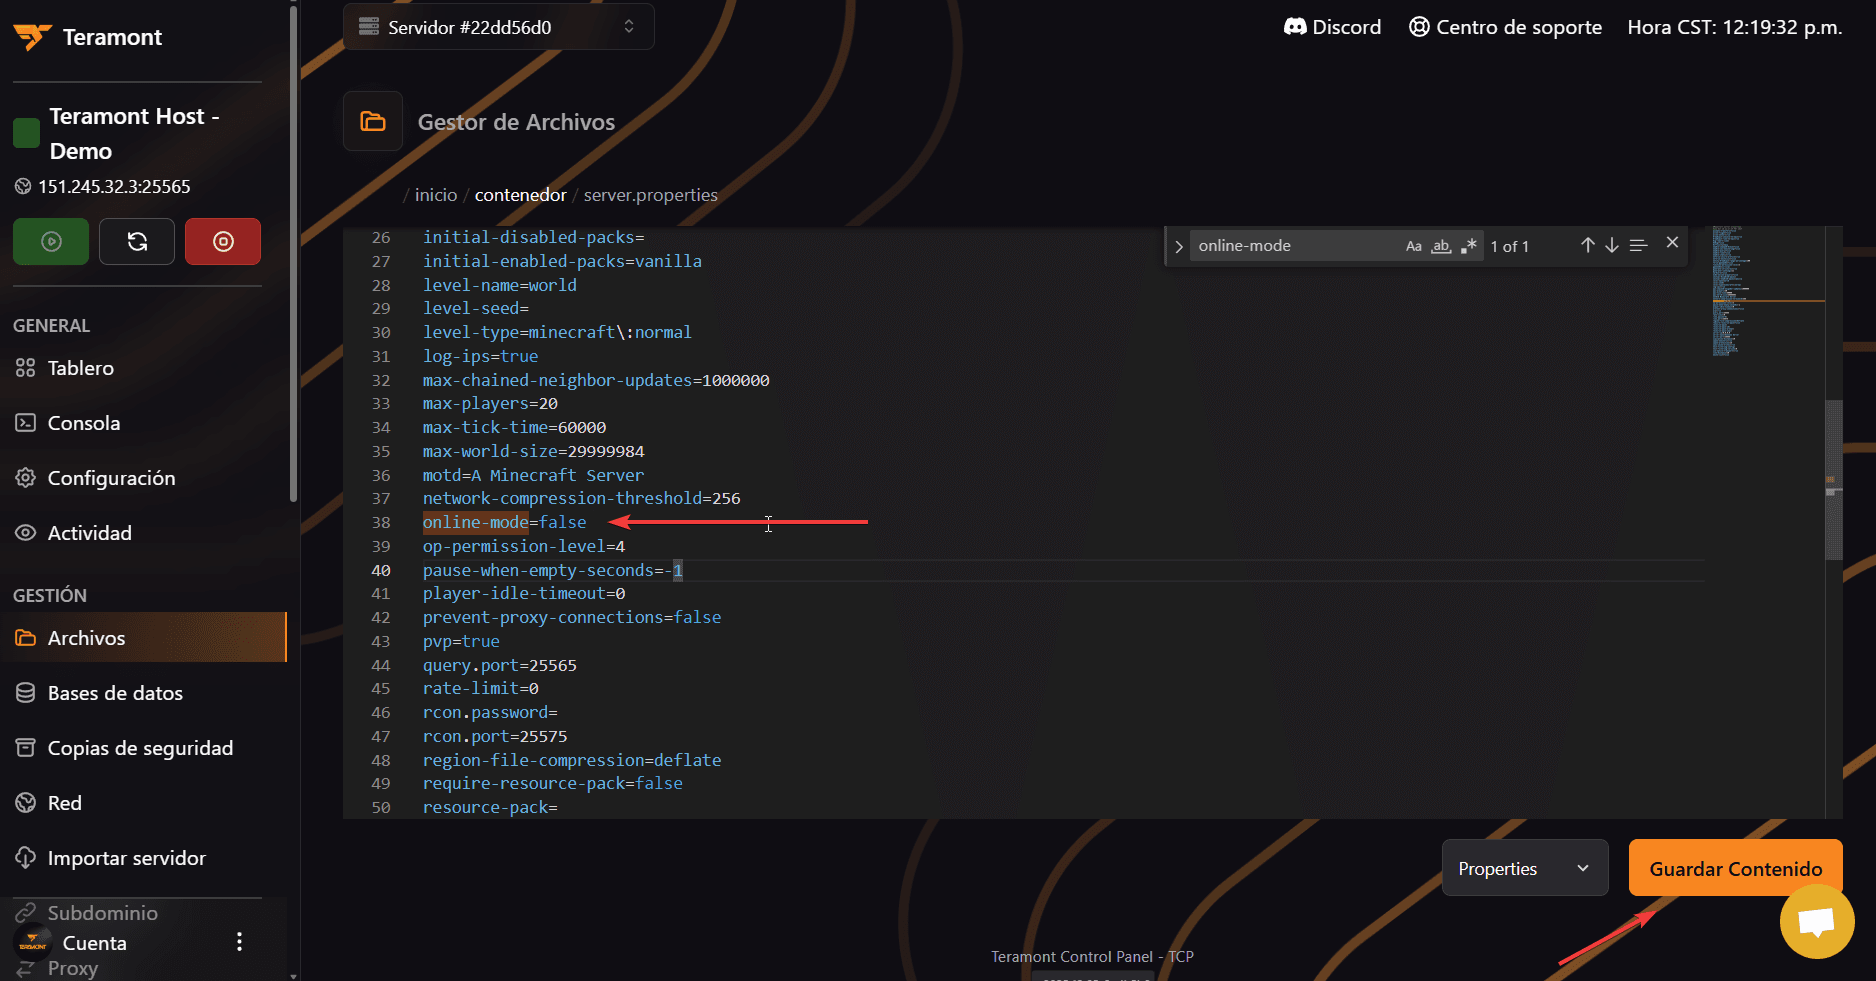Go to inicio breadcrumb

pyautogui.click(x=436, y=195)
